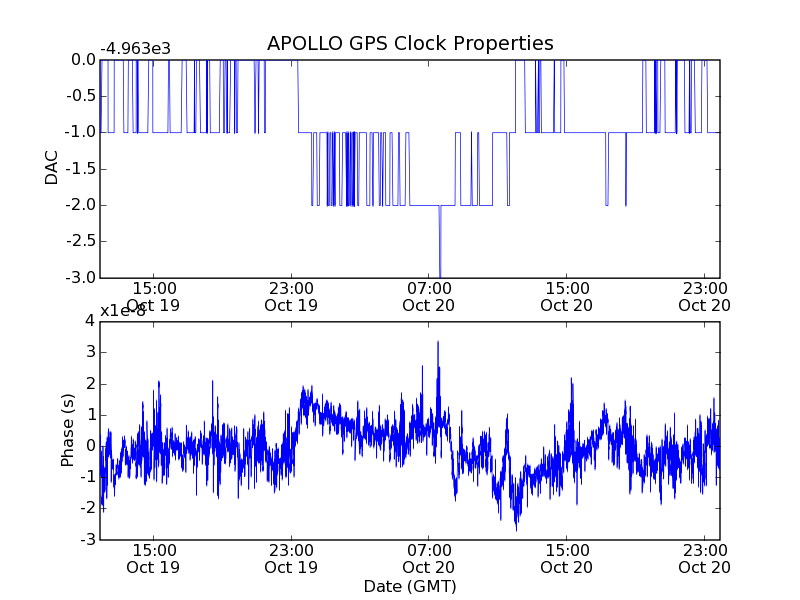Click '15:00 Oct 19' under the Phase plot
Viewport: 800px width, 600px height.
[x=153, y=559]
